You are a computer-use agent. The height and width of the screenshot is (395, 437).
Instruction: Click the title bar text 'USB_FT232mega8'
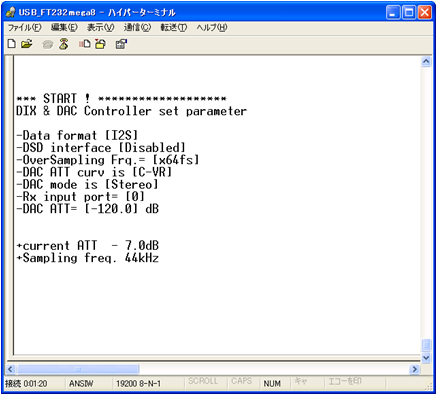pyautogui.click(x=57, y=12)
